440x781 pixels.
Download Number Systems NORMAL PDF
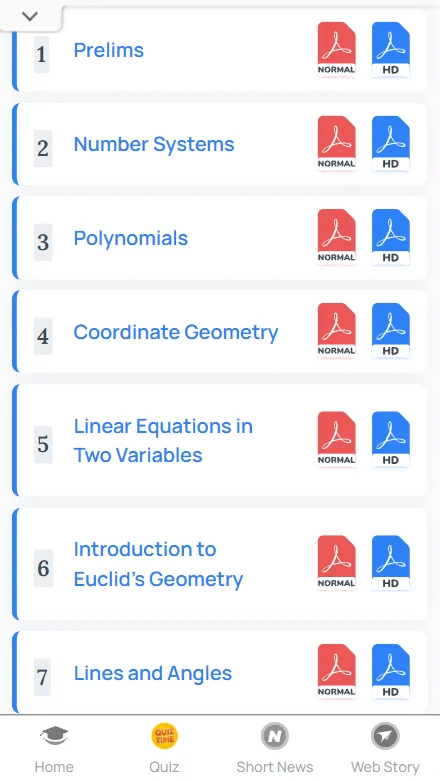(x=337, y=143)
